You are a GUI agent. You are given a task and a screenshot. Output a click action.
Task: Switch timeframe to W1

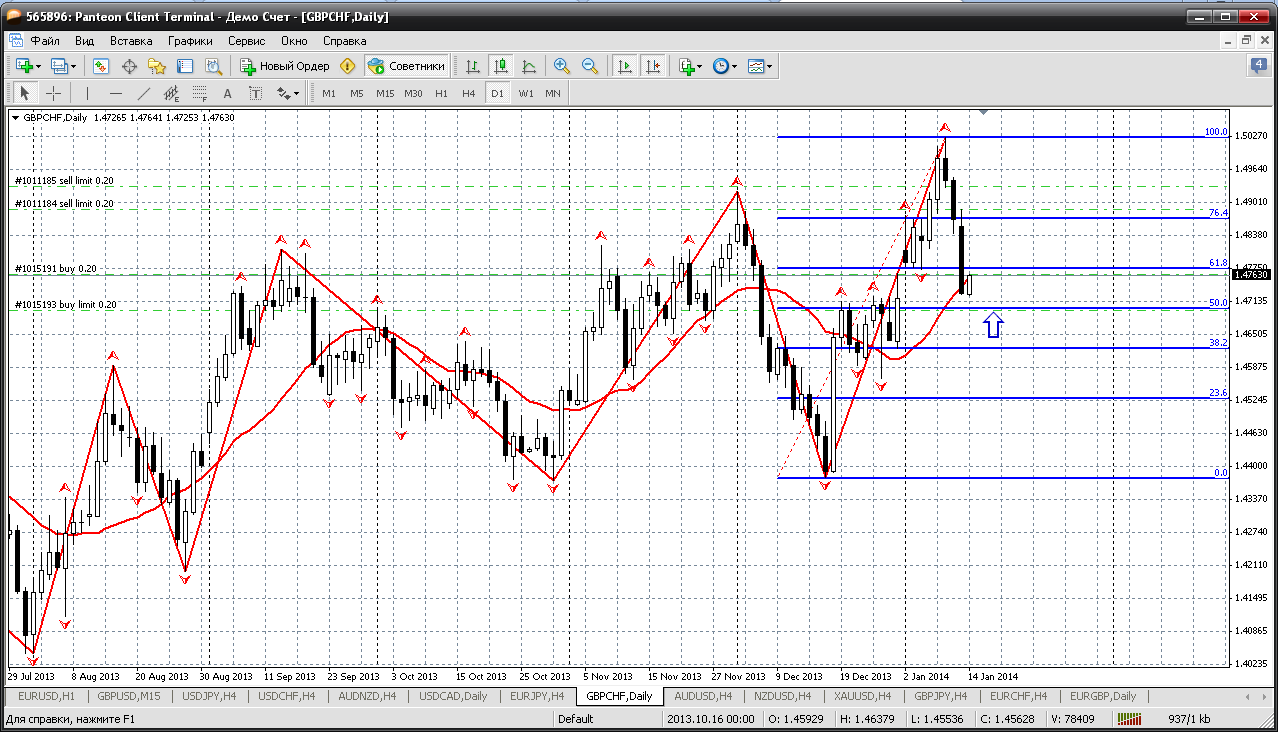pos(525,93)
